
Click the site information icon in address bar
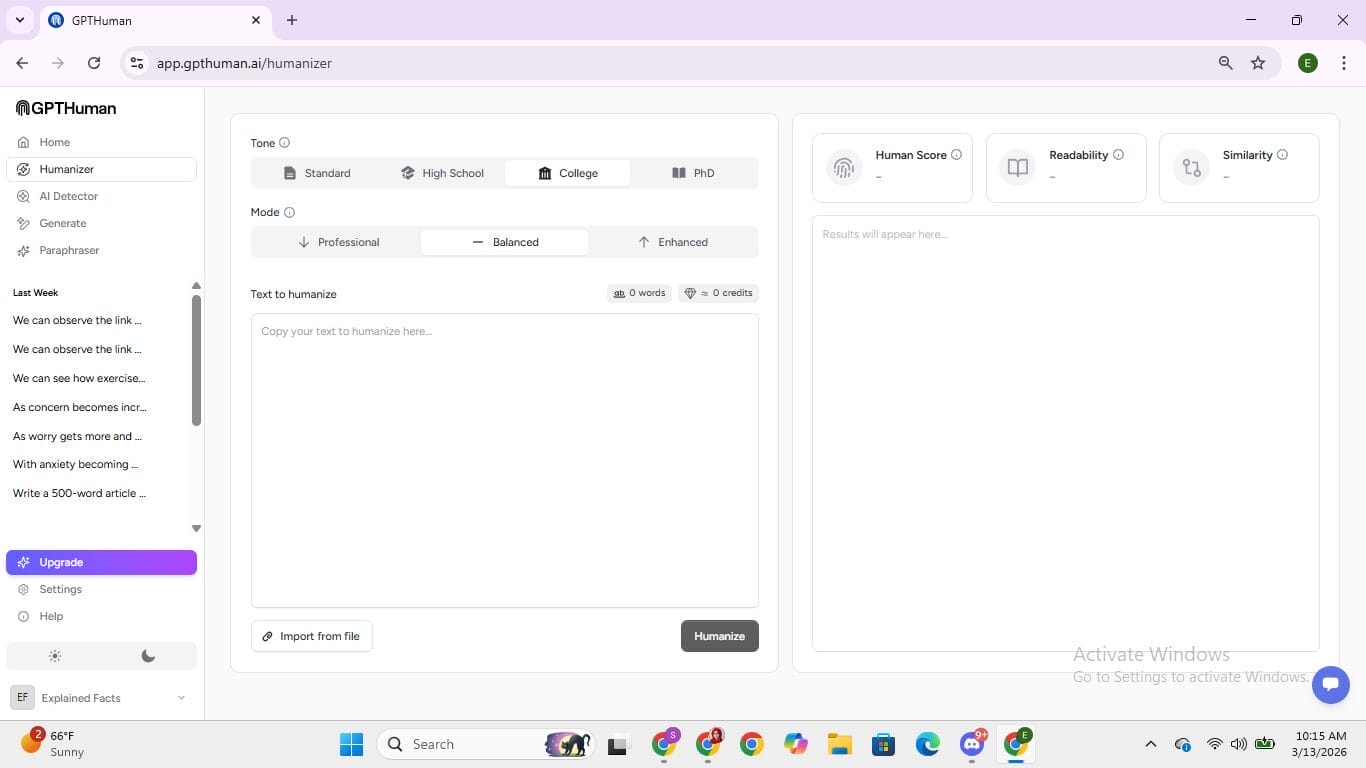[x=138, y=63]
